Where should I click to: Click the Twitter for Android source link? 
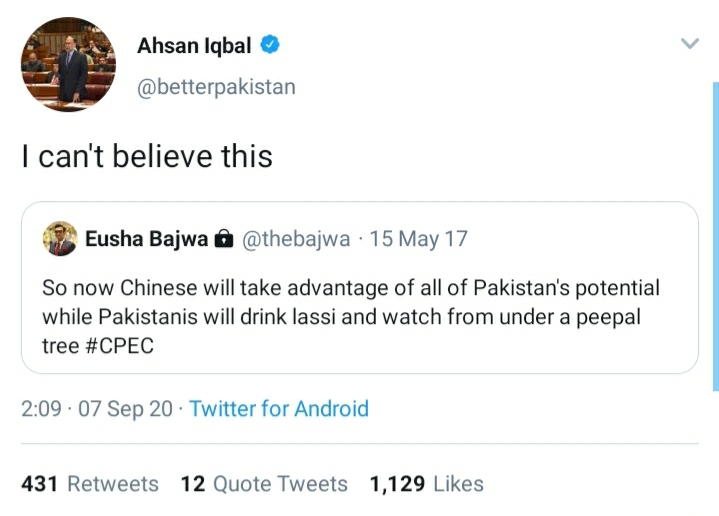(279, 409)
